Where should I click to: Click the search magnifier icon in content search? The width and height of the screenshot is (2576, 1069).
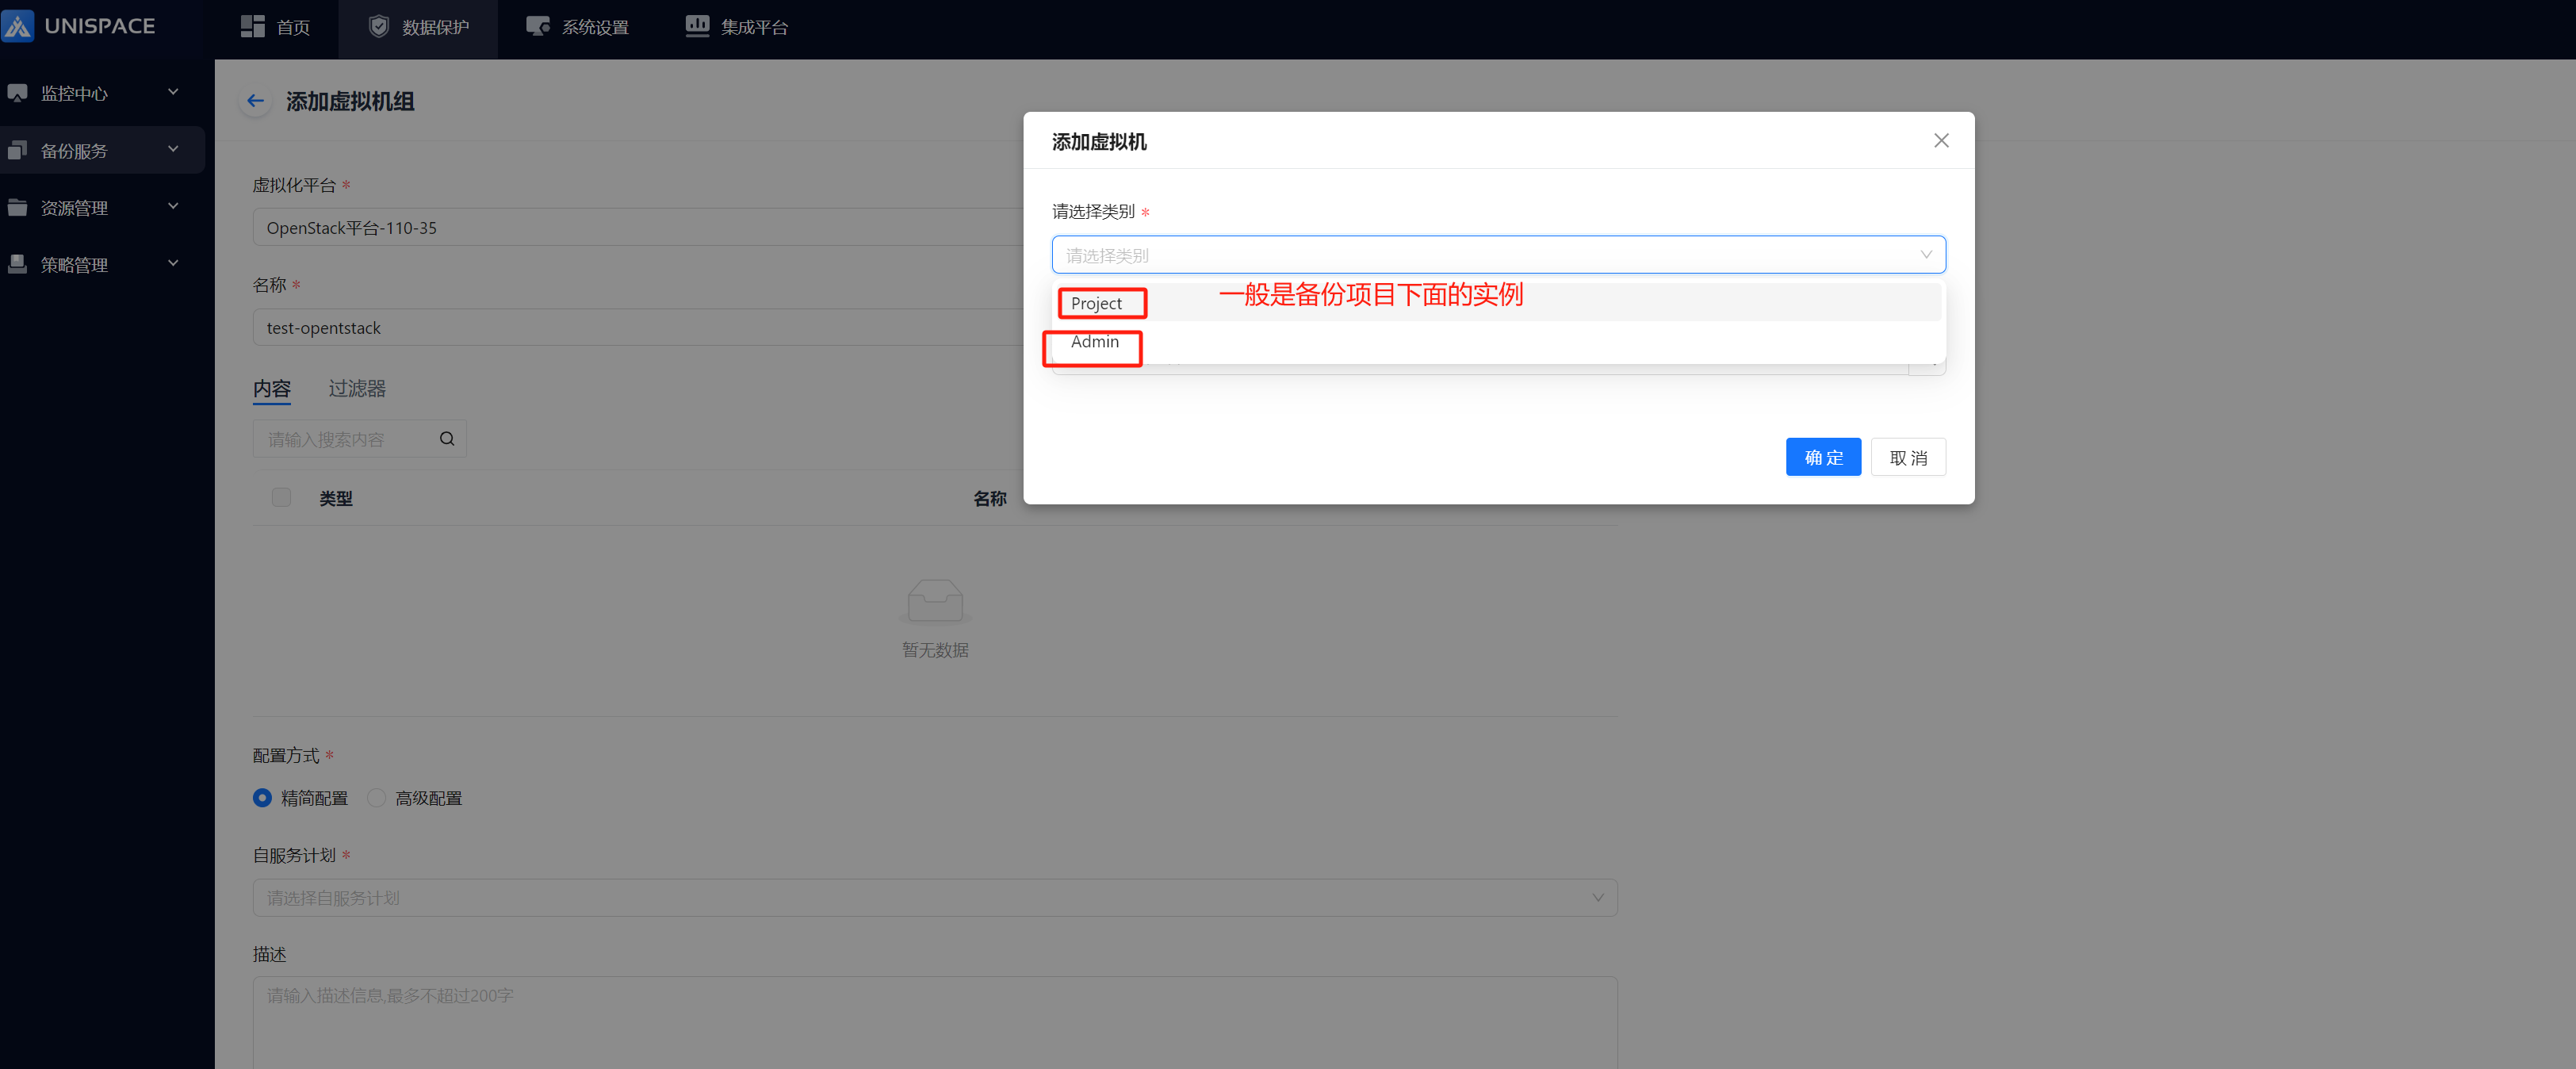(447, 439)
